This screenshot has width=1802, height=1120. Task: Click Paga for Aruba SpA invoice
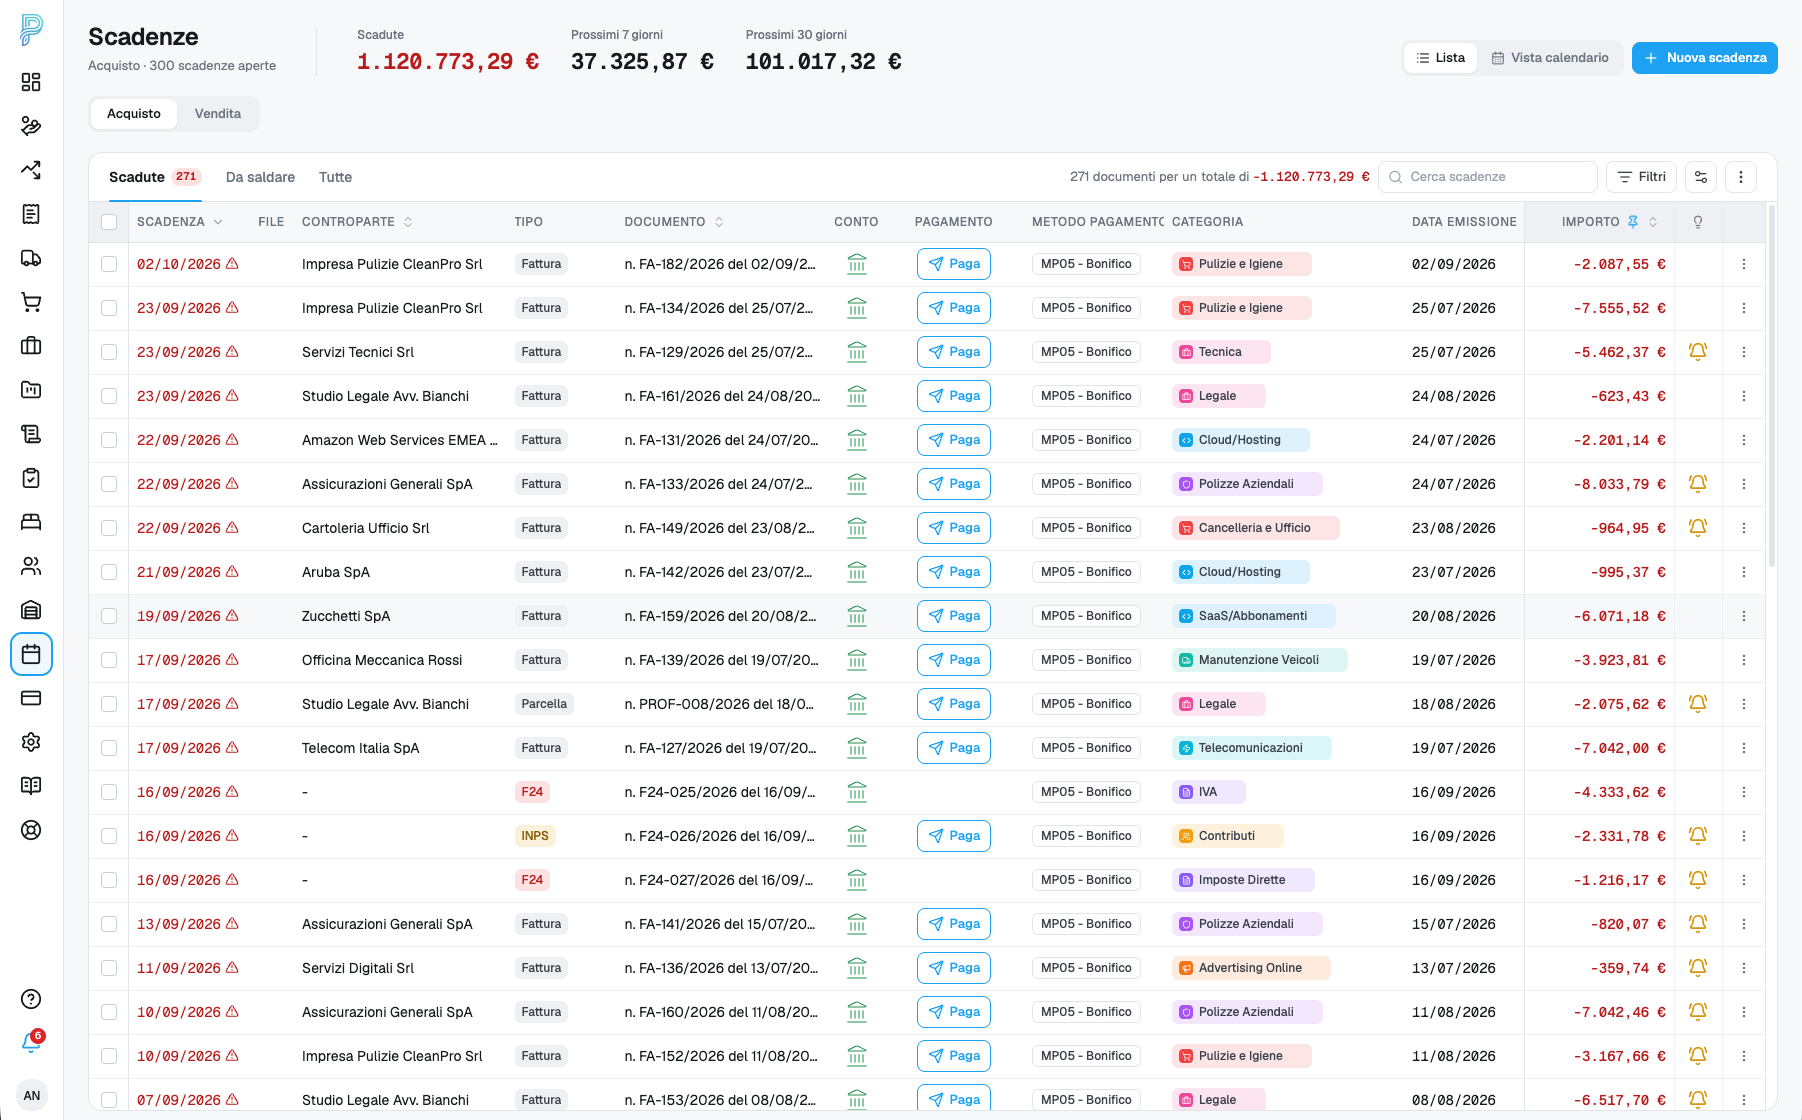coord(954,572)
